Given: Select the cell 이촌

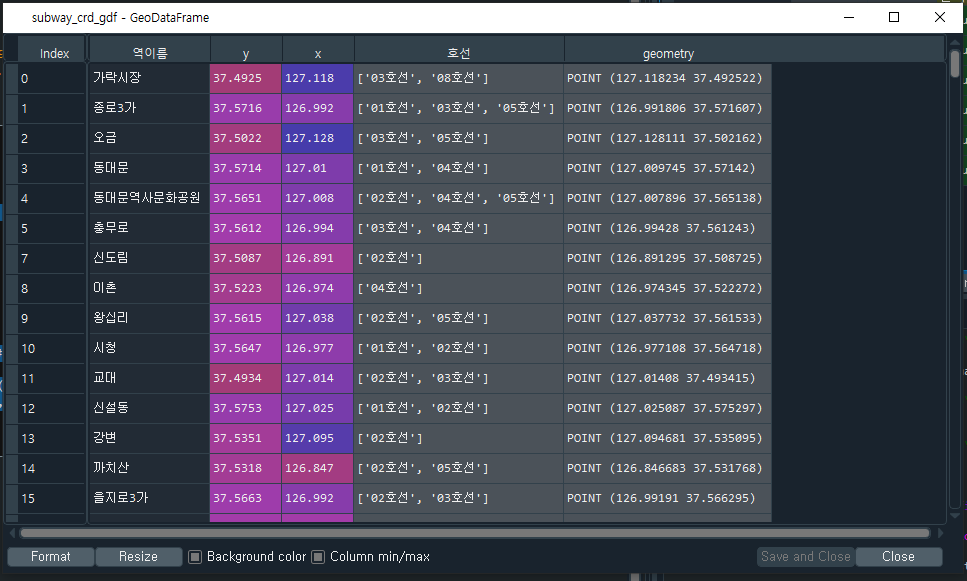Looking at the screenshot, I should 149,288.
